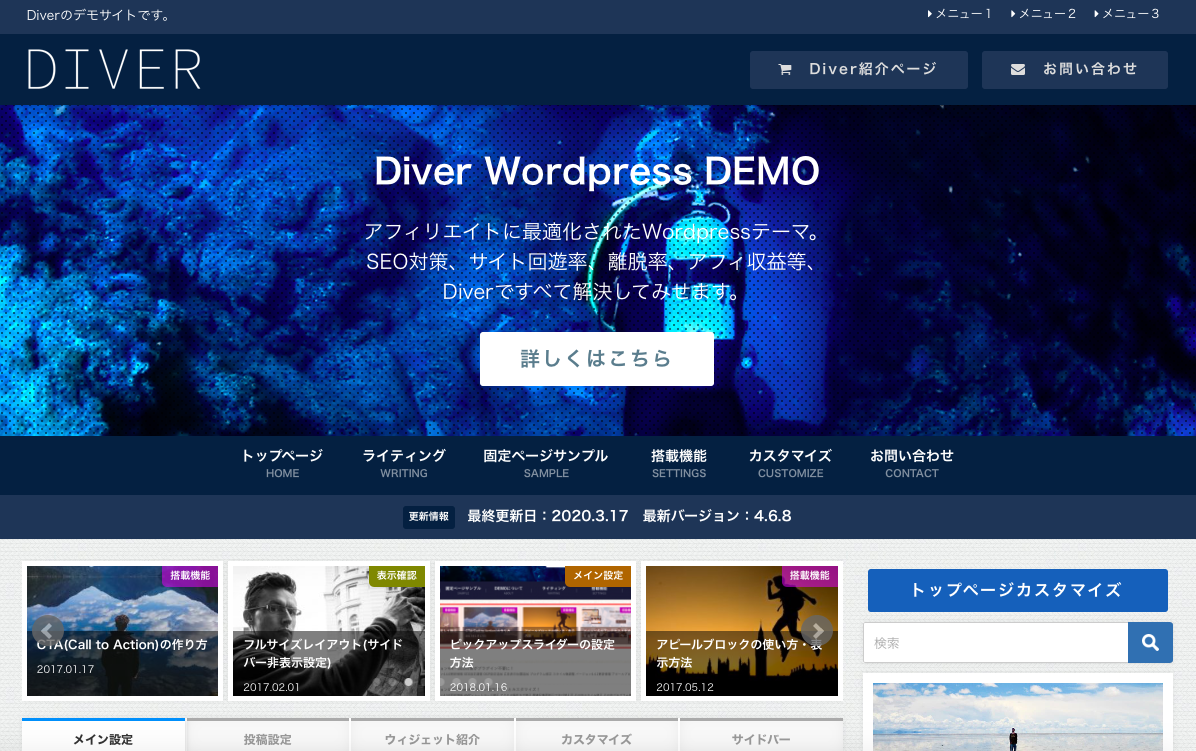
Task: Open the ライティング WRITING menu item
Action: click(404, 464)
